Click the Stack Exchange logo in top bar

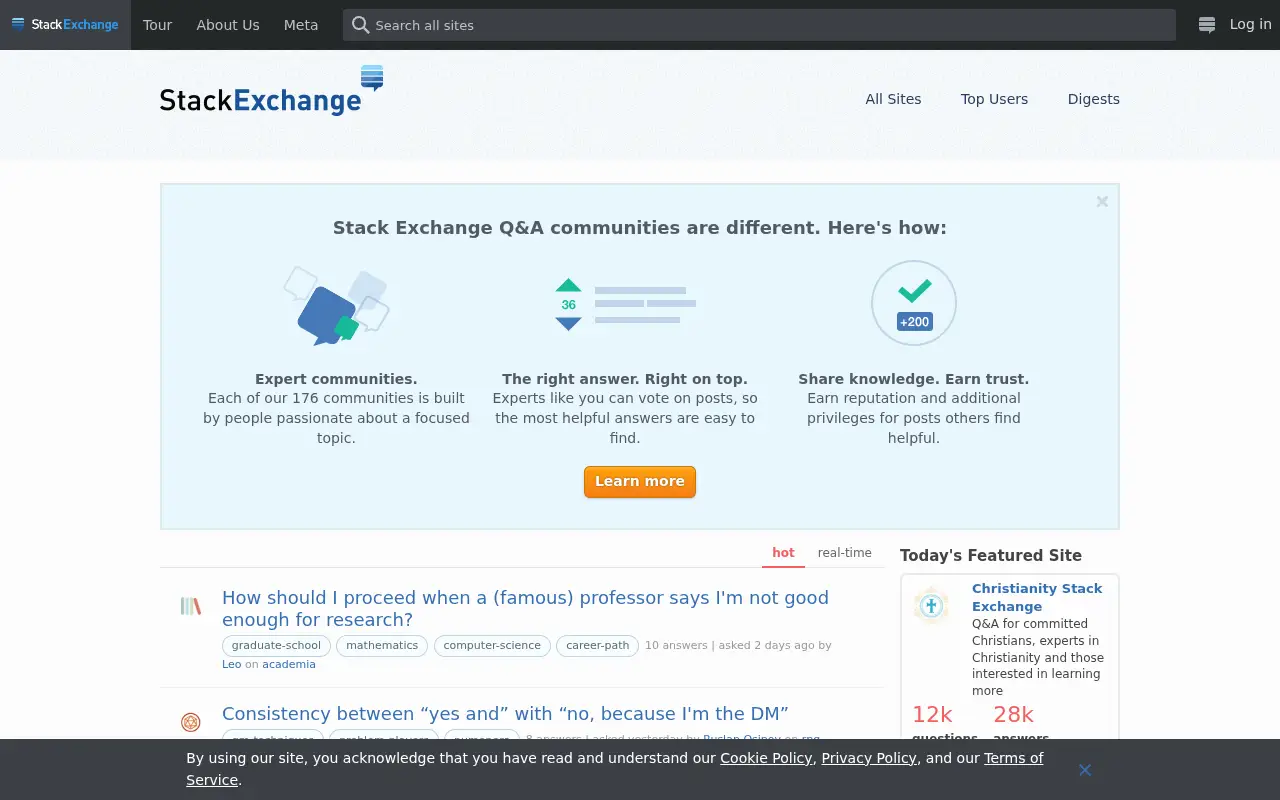tap(65, 25)
